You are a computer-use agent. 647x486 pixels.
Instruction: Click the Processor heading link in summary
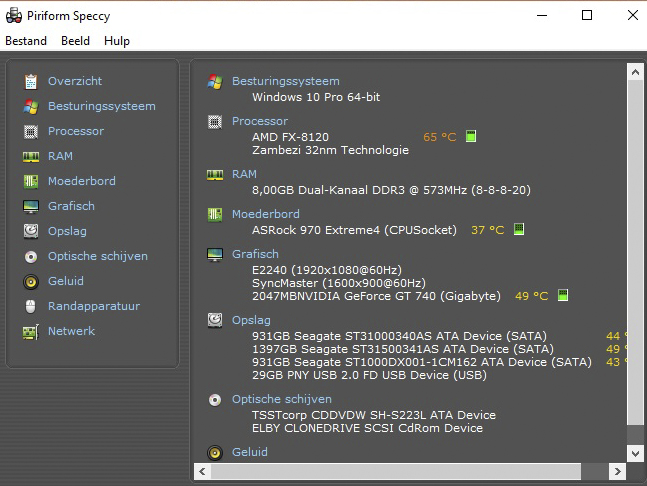click(x=259, y=121)
